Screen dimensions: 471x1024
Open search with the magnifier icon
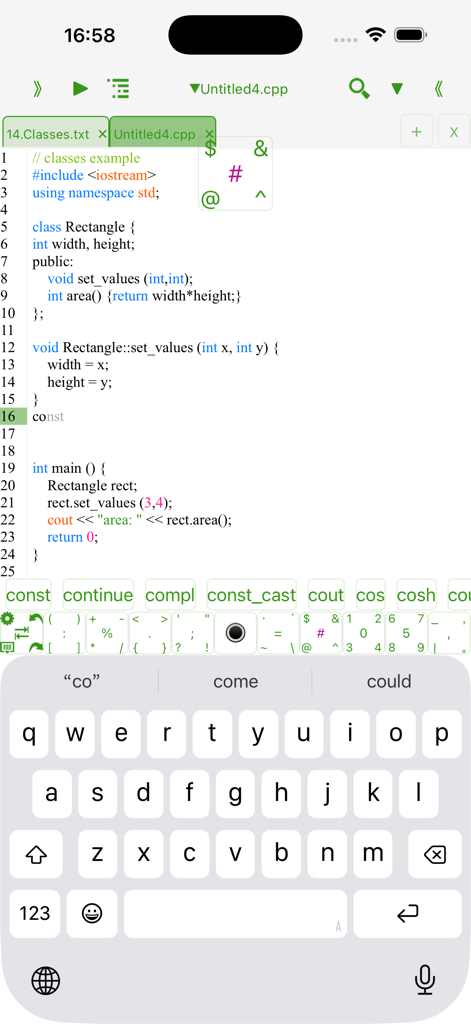(x=359, y=88)
